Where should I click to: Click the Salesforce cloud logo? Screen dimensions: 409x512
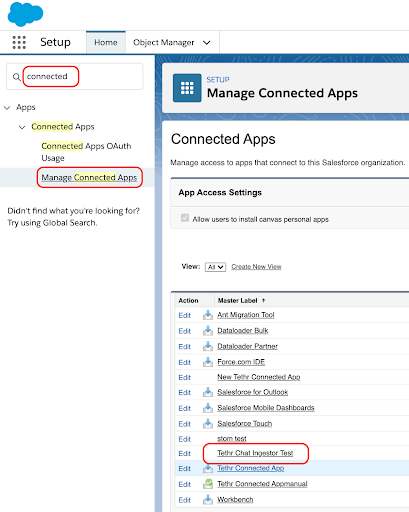[25, 14]
